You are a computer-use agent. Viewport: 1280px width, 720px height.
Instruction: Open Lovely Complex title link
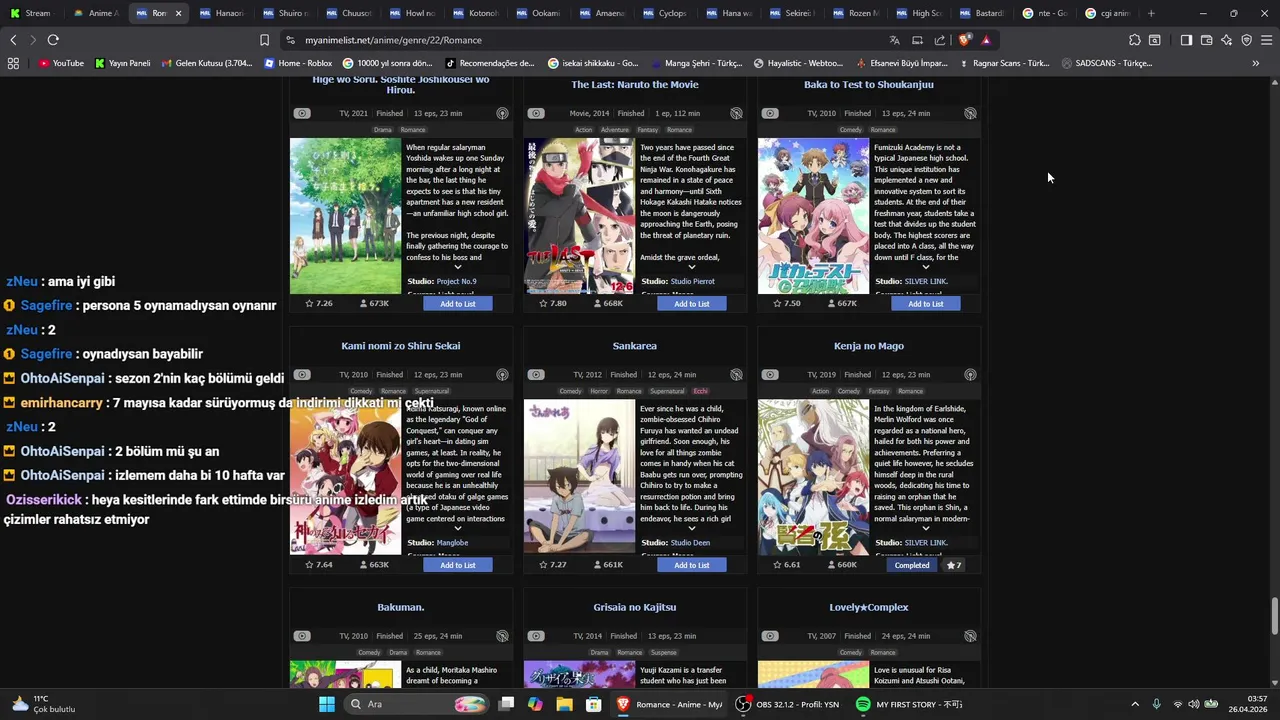tap(869, 607)
